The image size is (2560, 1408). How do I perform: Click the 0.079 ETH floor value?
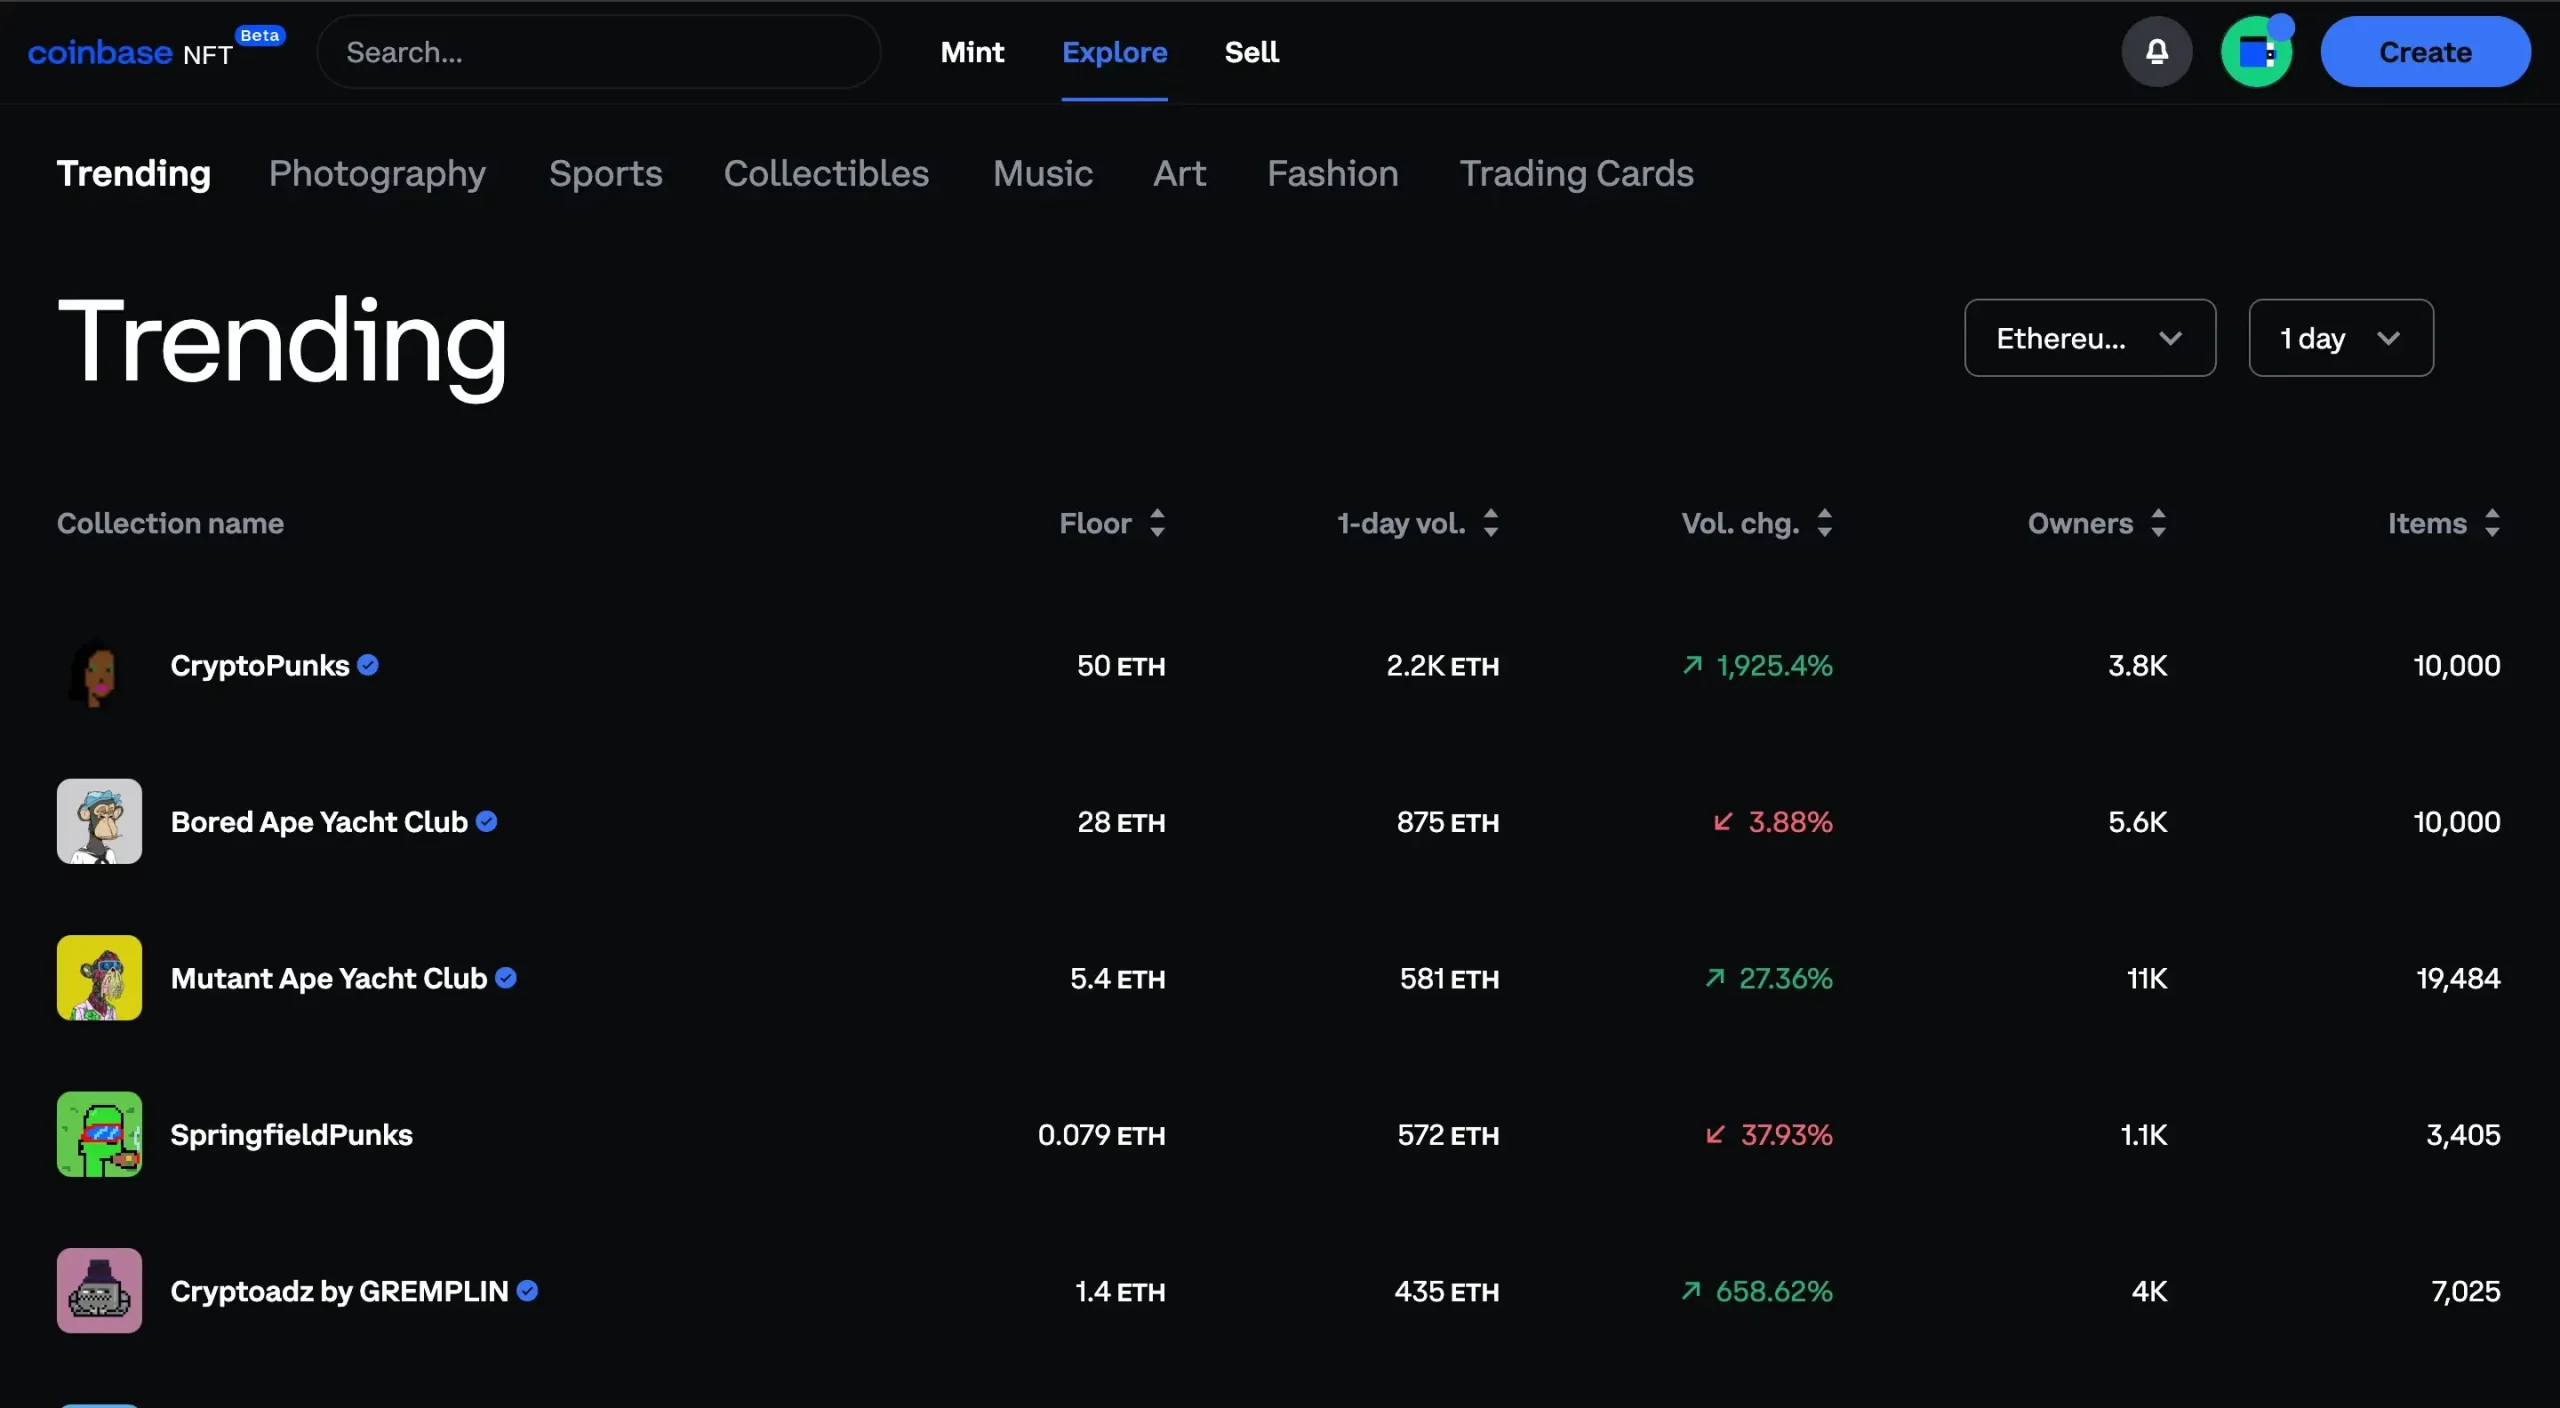coord(1102,1135)
